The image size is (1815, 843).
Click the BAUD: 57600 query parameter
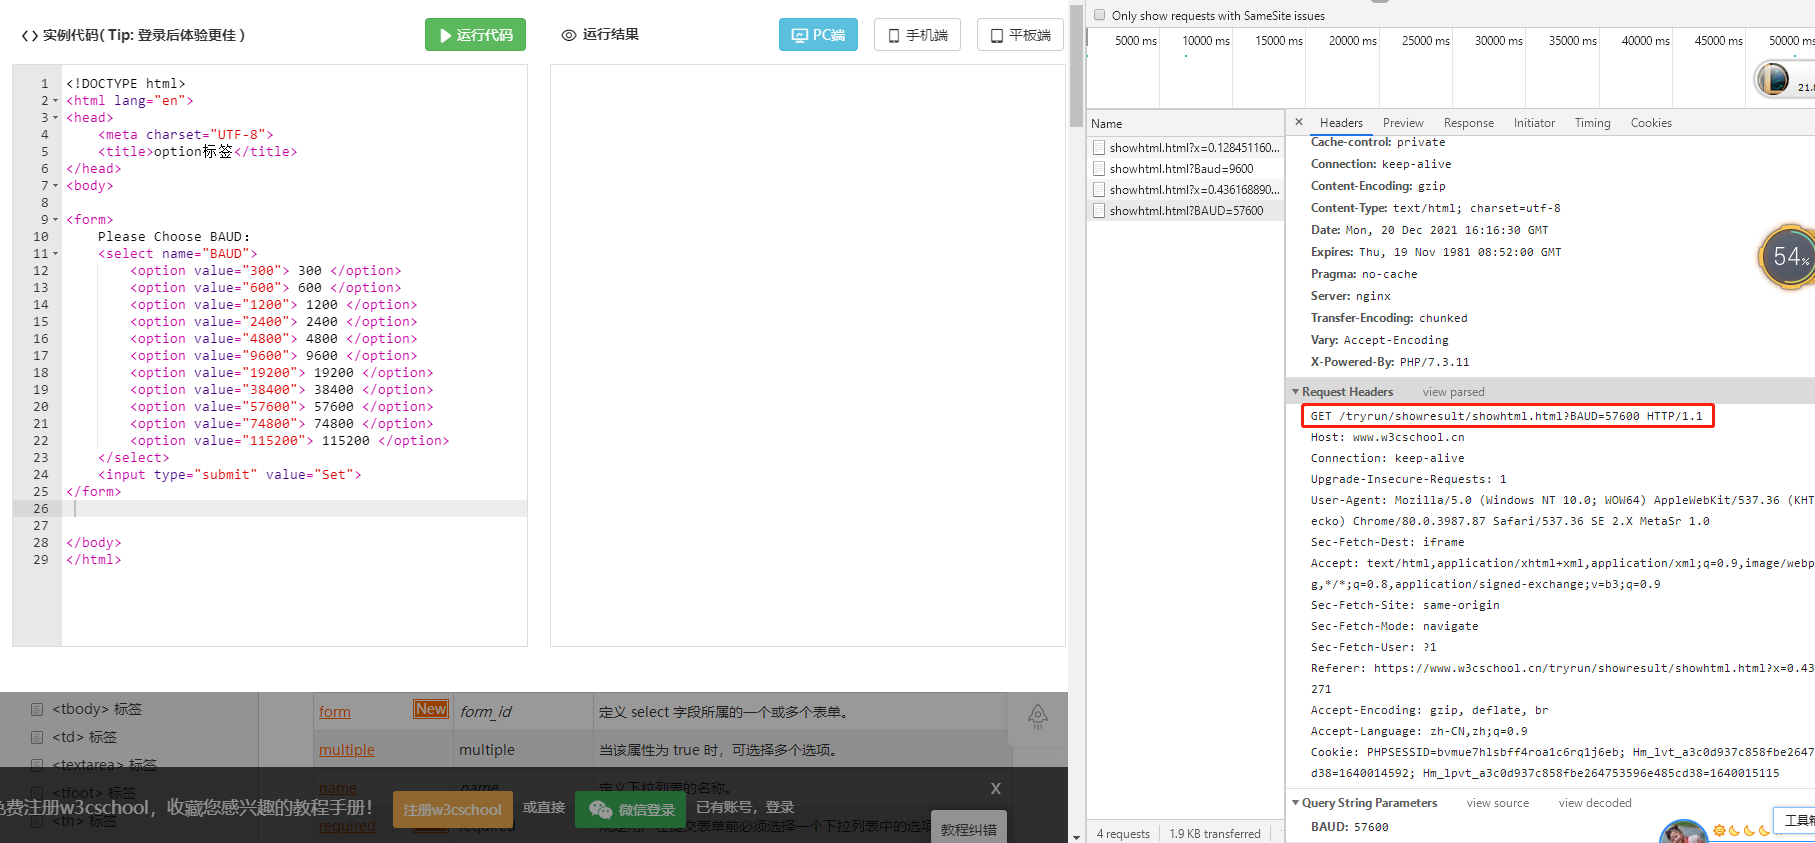(x=1349, y=827)
